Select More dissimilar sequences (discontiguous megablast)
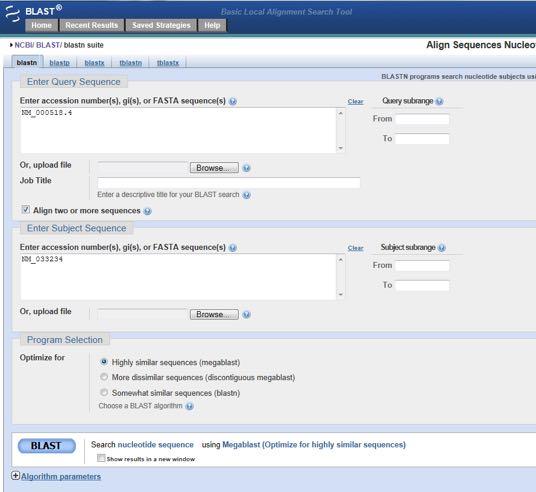Viewport: 536px width, 492px height. tap(104, 377)
